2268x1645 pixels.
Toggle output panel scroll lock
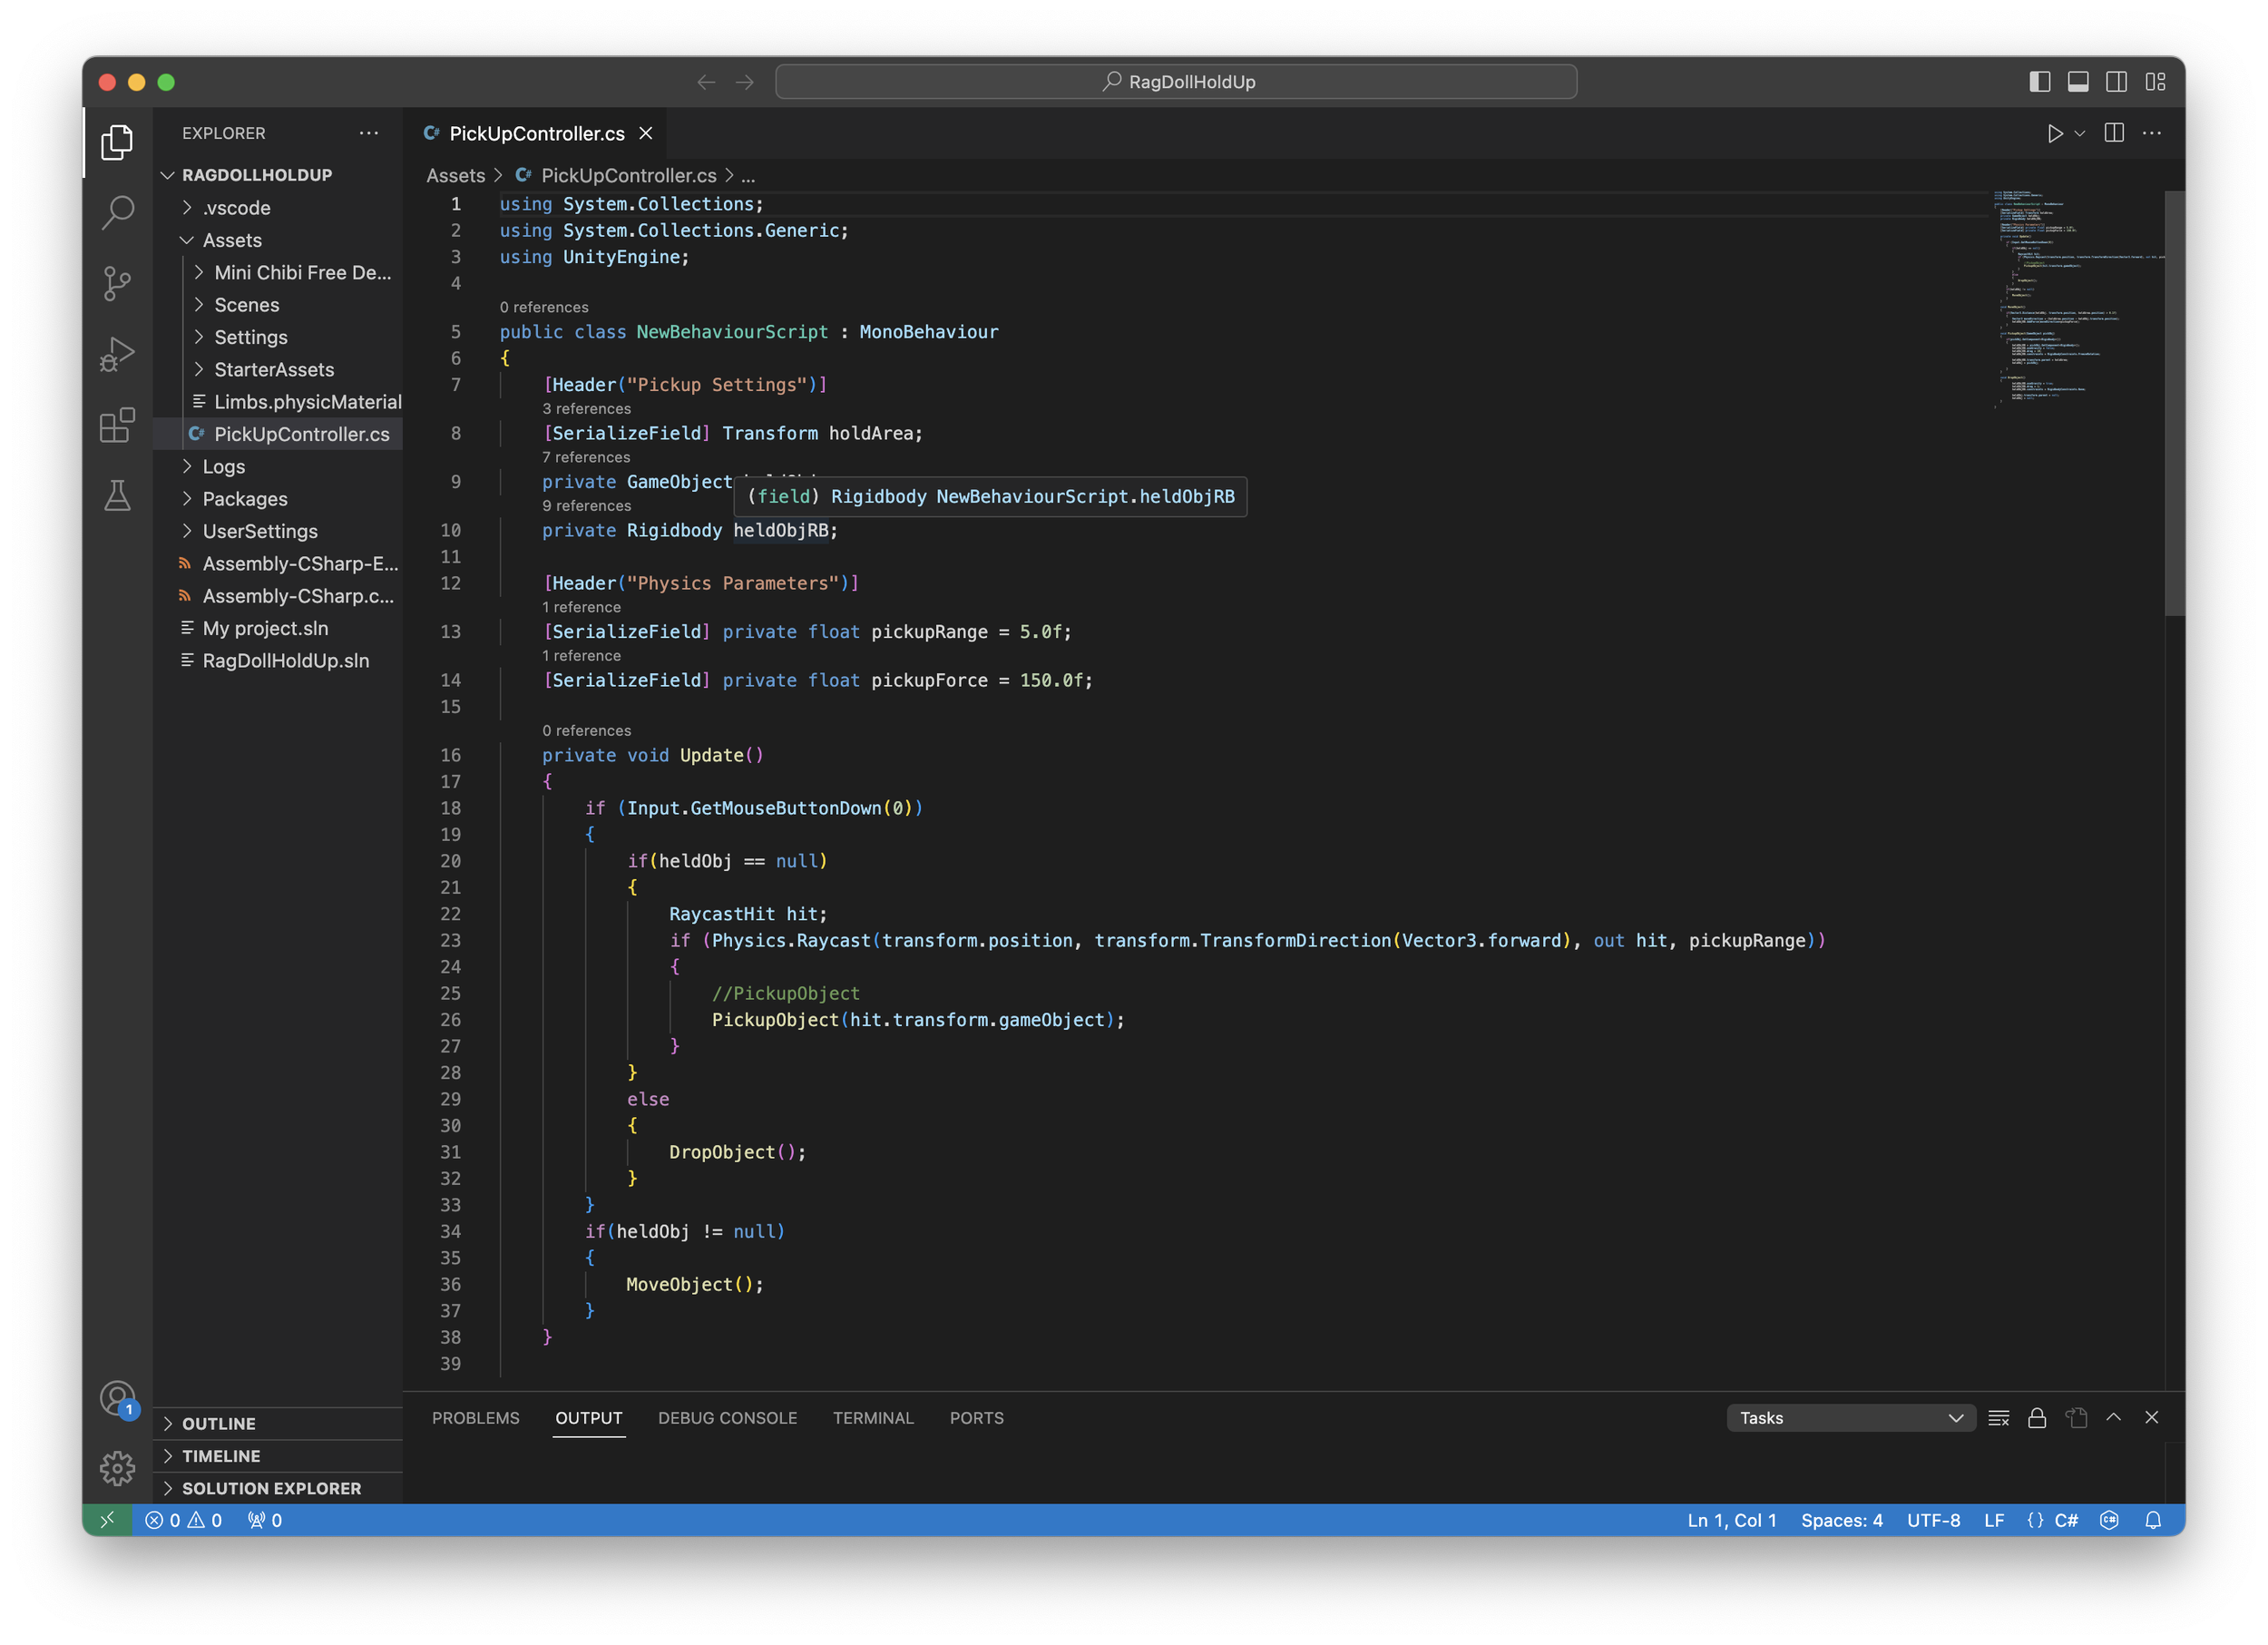[2037, 1418]
